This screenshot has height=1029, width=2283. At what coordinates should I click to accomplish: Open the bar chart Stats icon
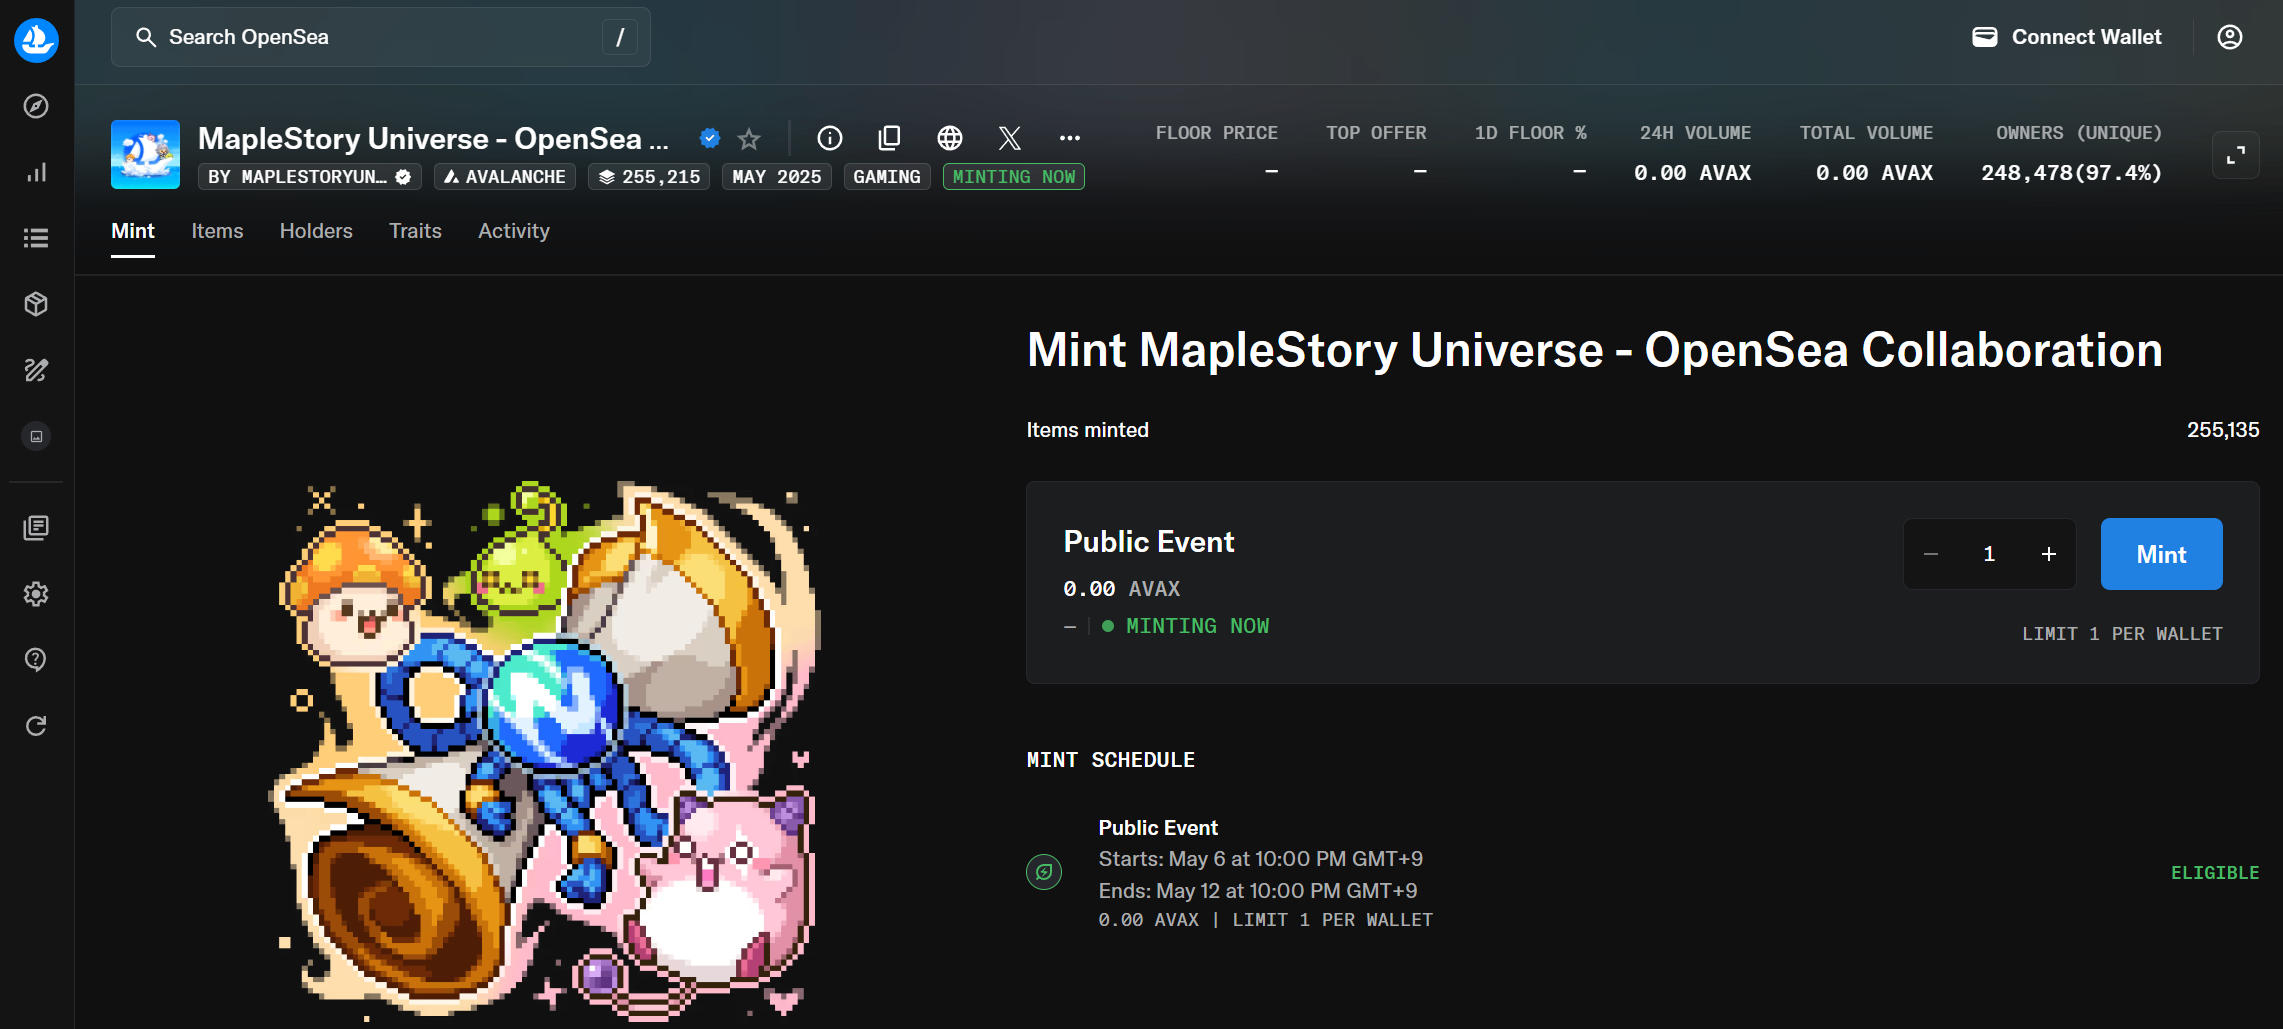[x=36, y=172]
